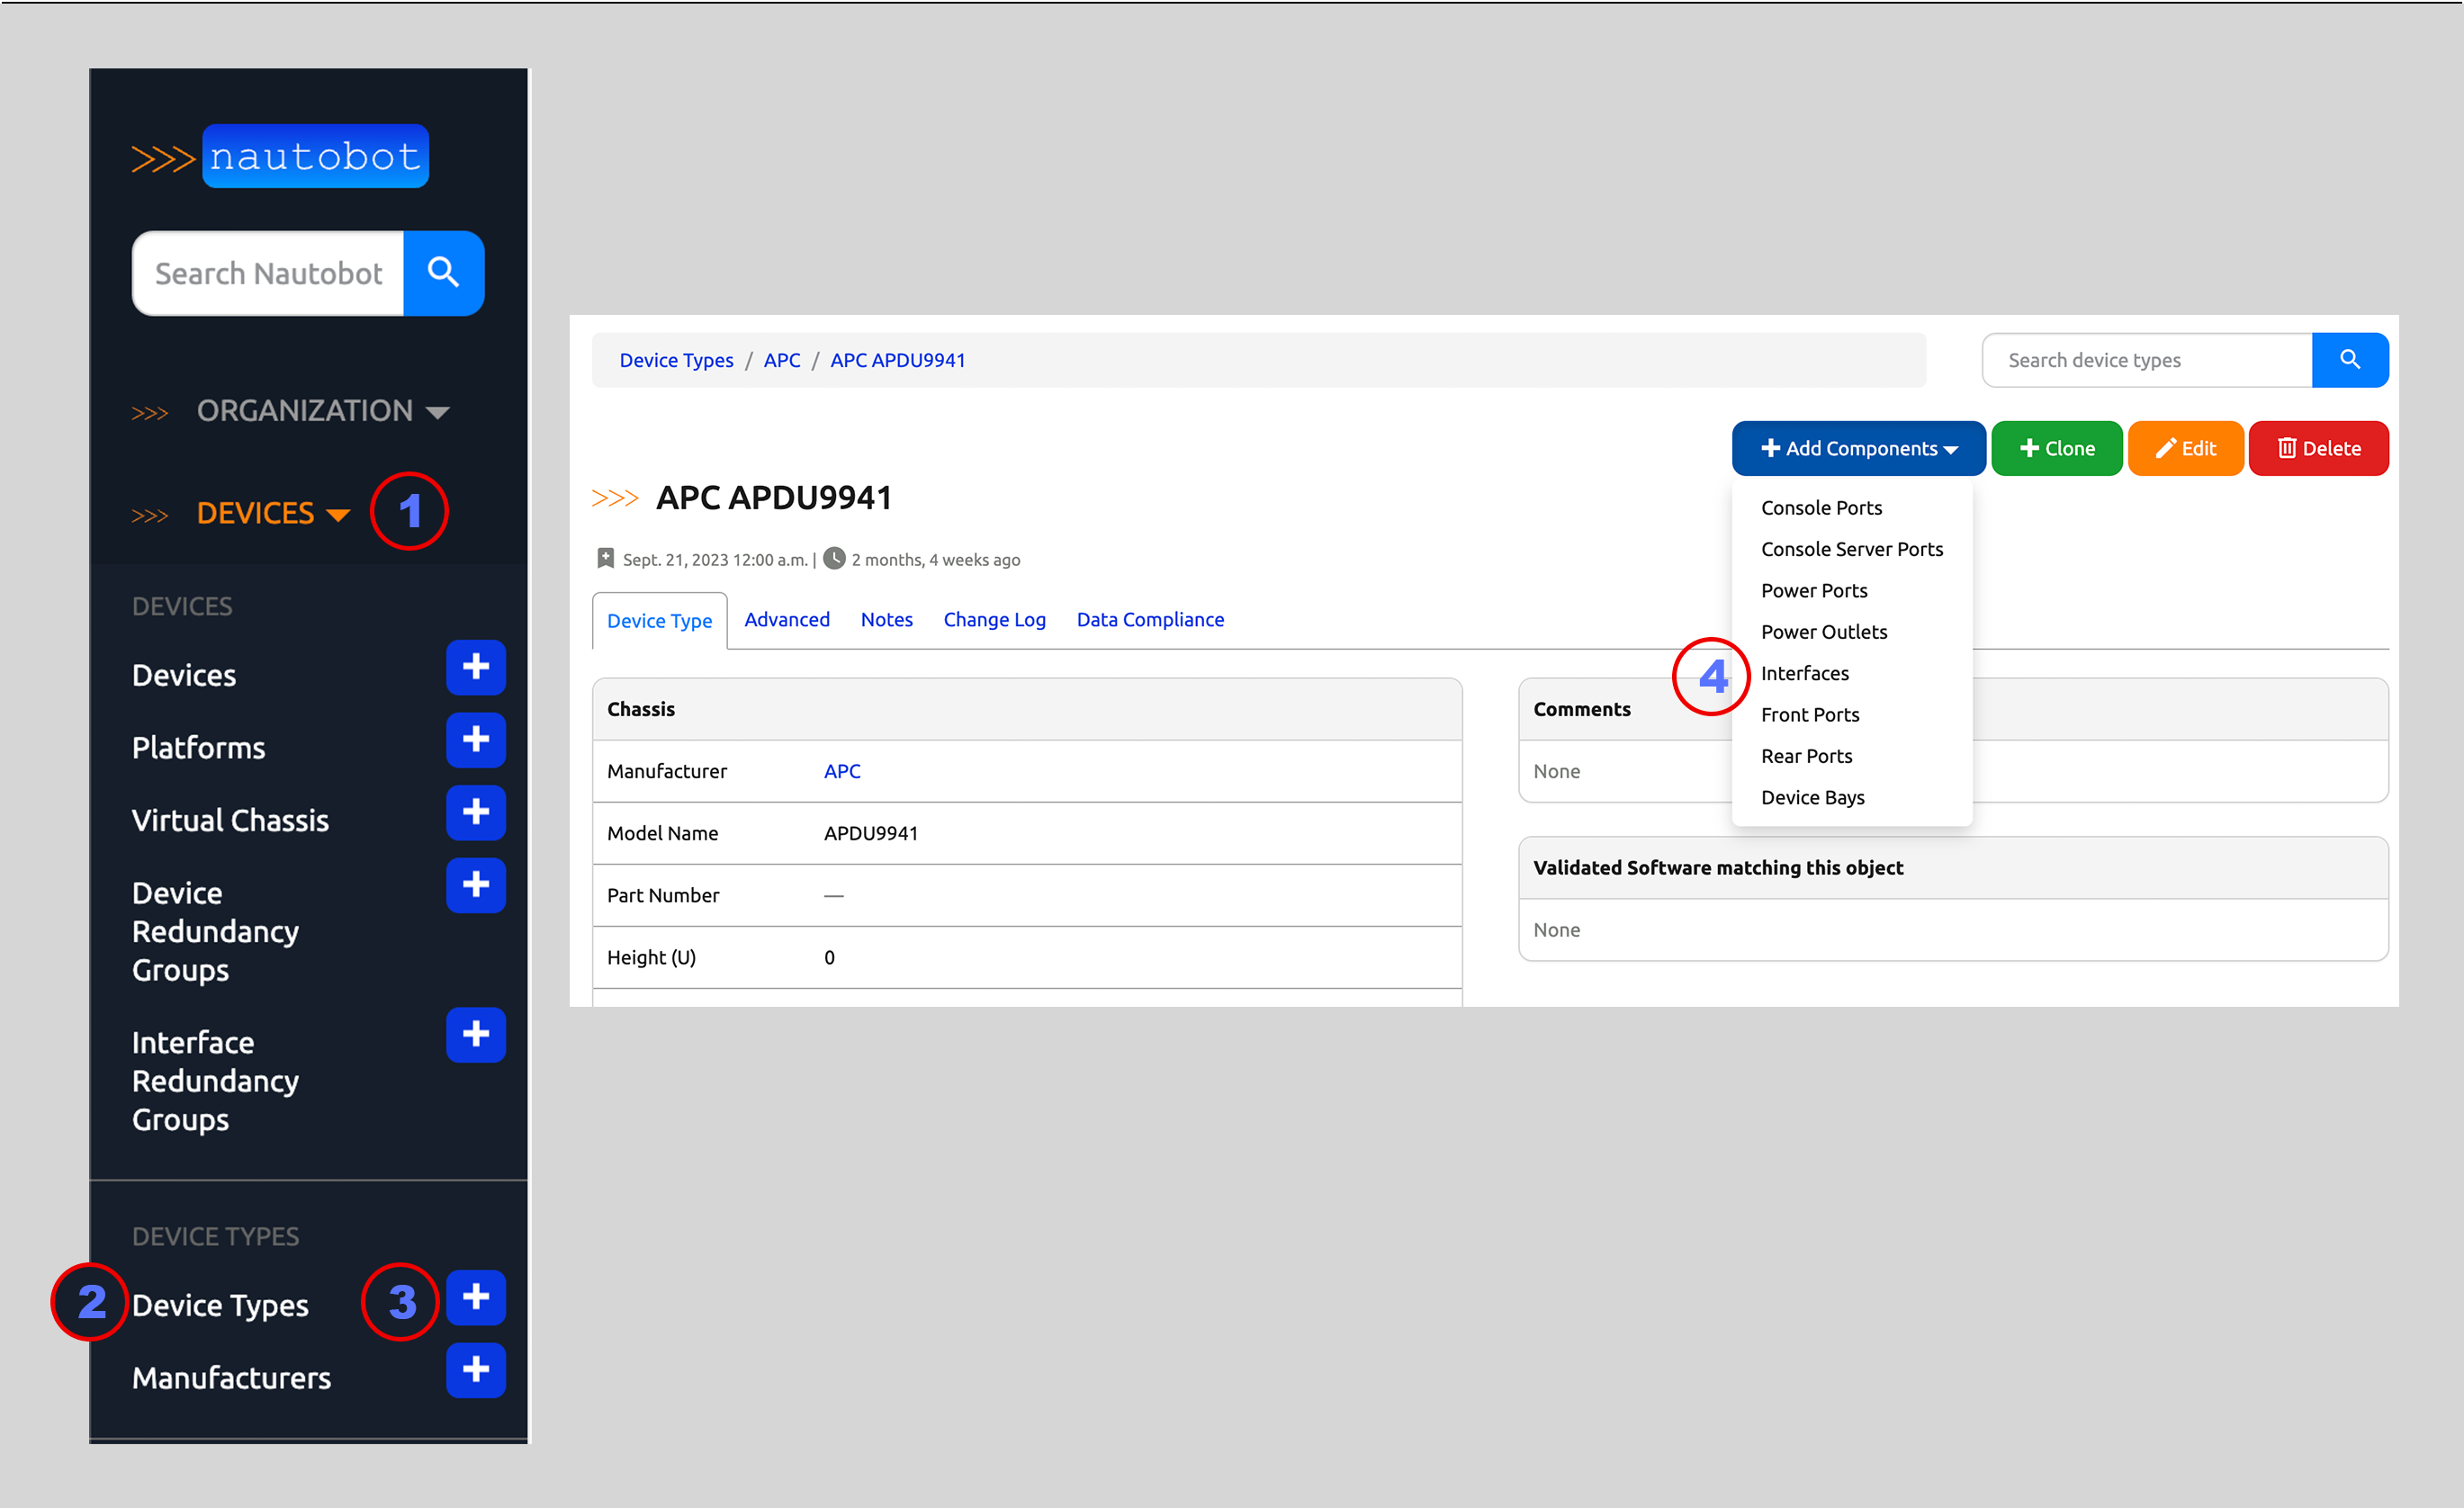Click the Search device types input field
2464x1508 pixels.
pyautogui.click(x=2144, y=359)
